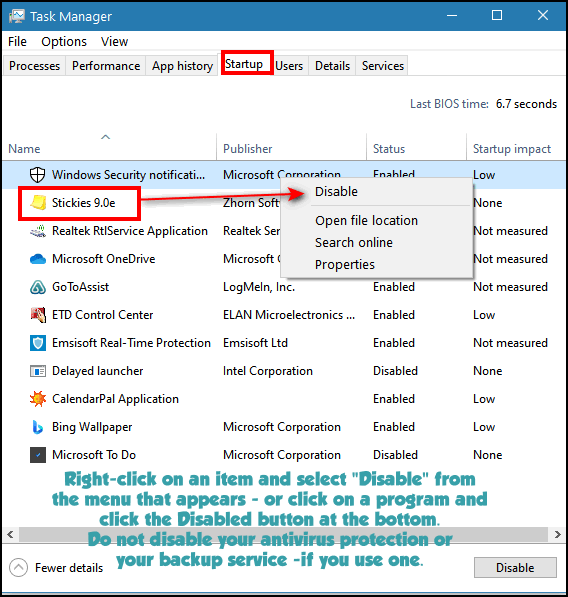This screenshot has height=597, width=568.
Task: Select the Realtek RtlService Application name
Action: pyautogui.click(x=130, y=231)
